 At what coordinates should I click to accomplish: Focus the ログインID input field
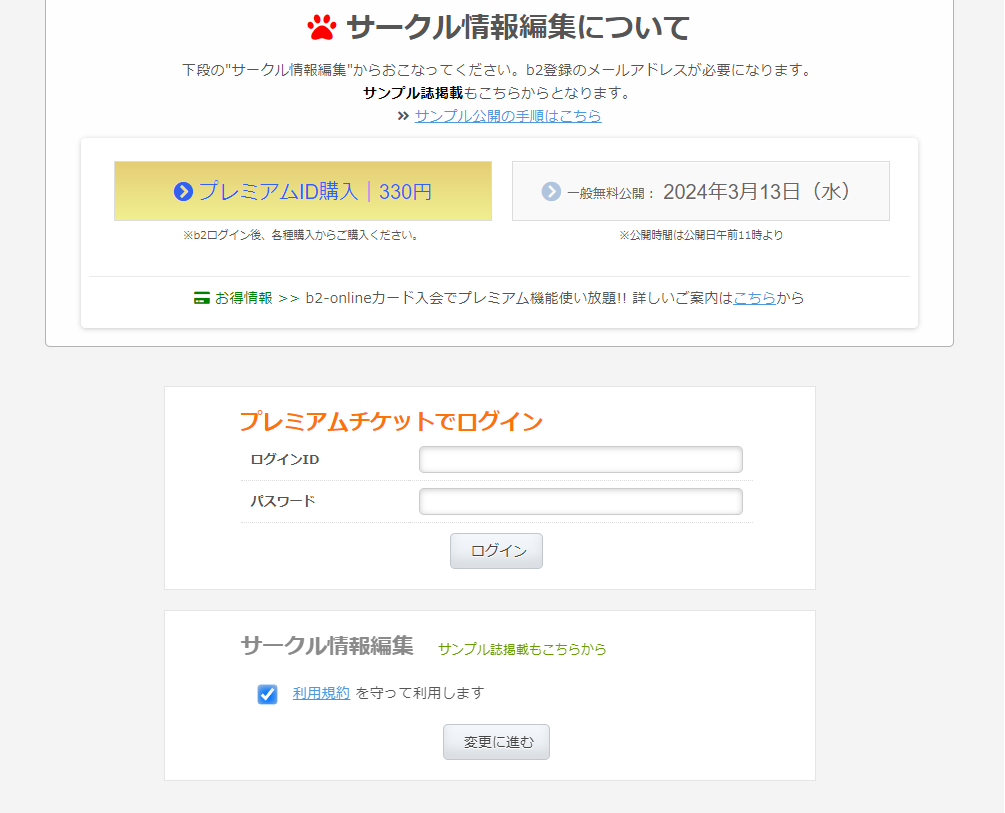pos(580,460)
